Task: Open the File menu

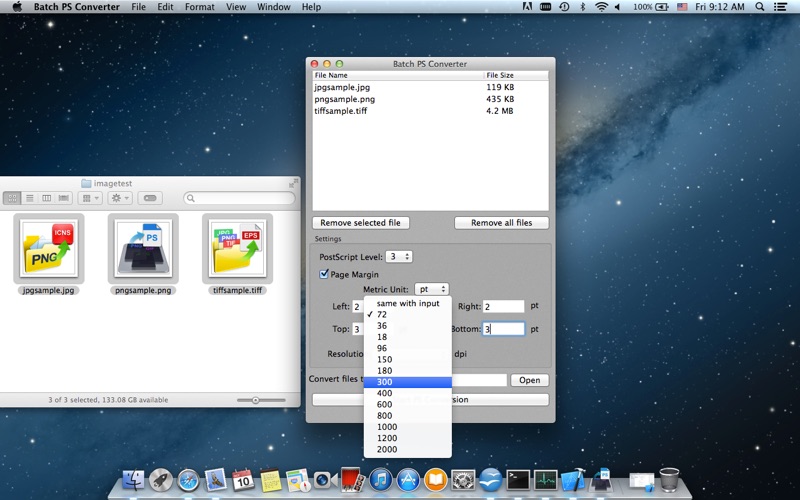Action: (138, 7)
